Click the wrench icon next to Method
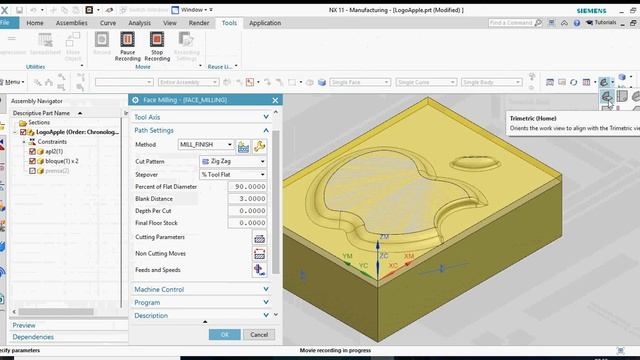Screen dimensions: 640x360 [x=260, y=146]
